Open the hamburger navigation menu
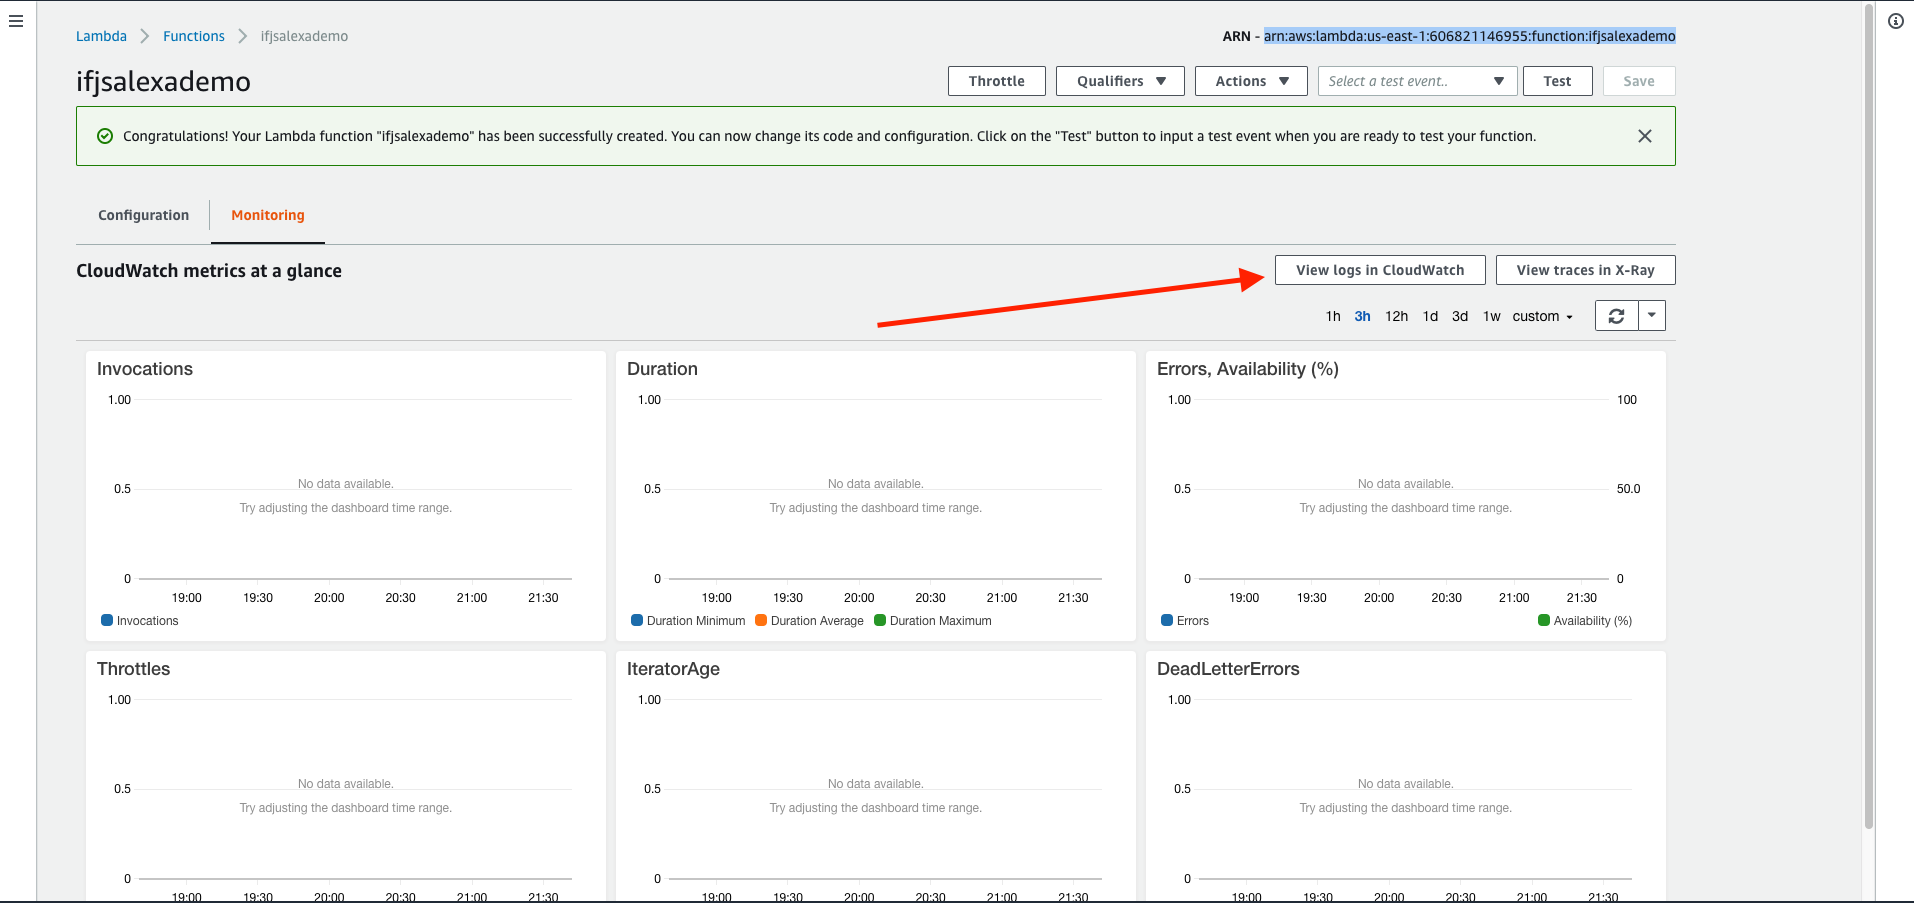The width and height of the screenshot is (1914, 903). pos(16,21)
